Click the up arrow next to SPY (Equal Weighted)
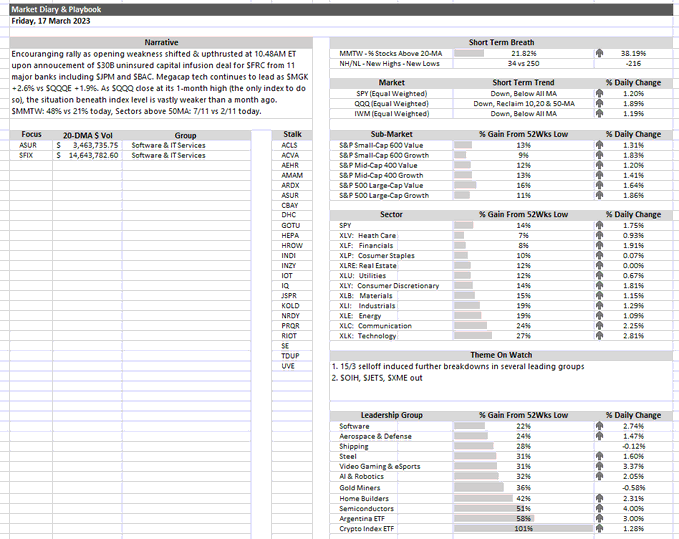This screenshot has width=679, height=539. click(x=599, y=93)
